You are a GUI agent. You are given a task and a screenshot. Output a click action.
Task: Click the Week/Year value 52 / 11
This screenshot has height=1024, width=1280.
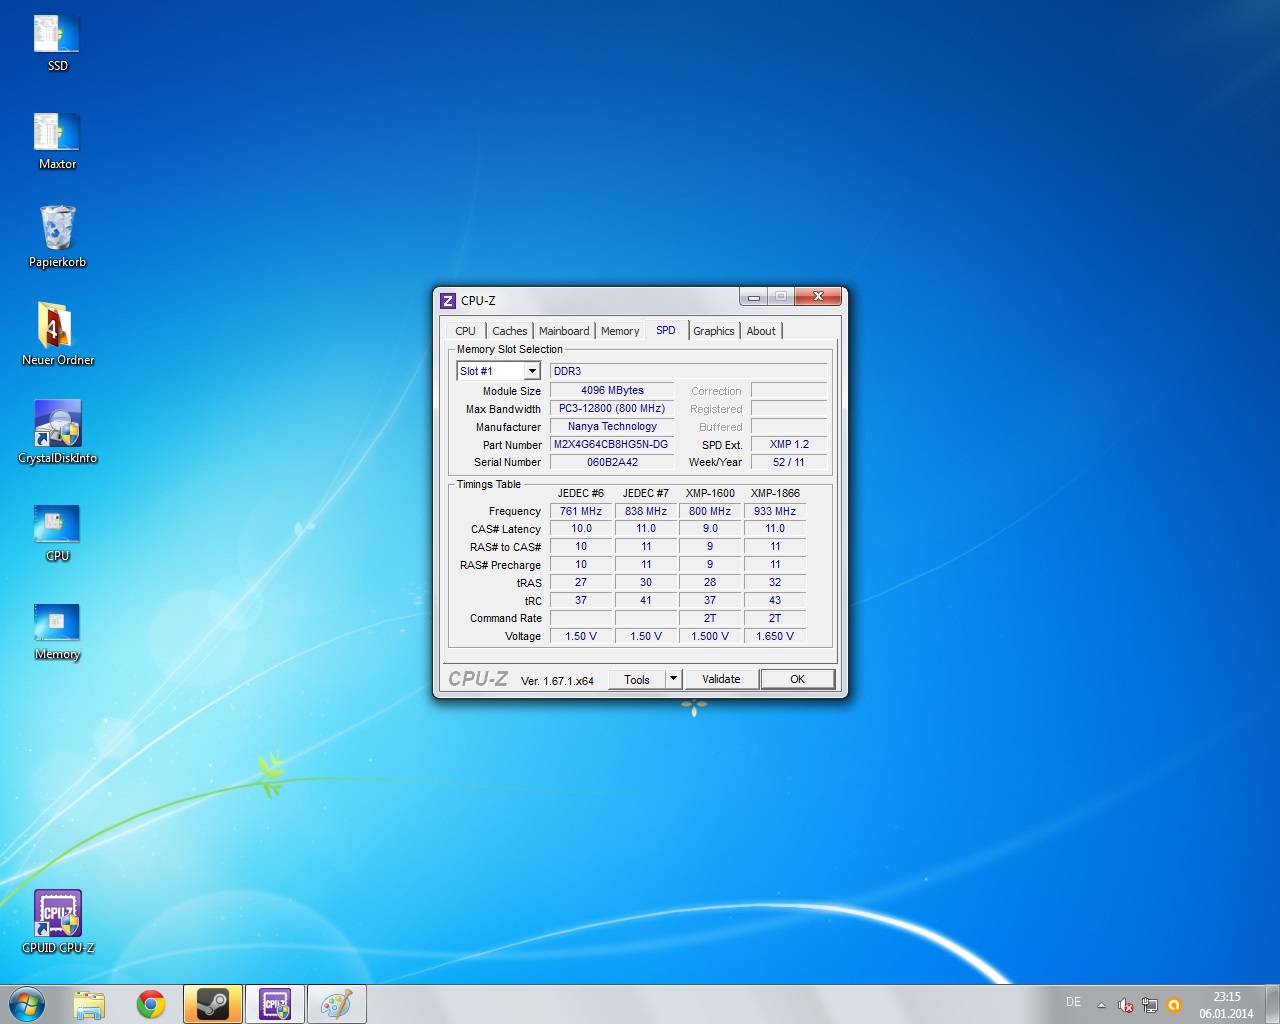(789, 463)
